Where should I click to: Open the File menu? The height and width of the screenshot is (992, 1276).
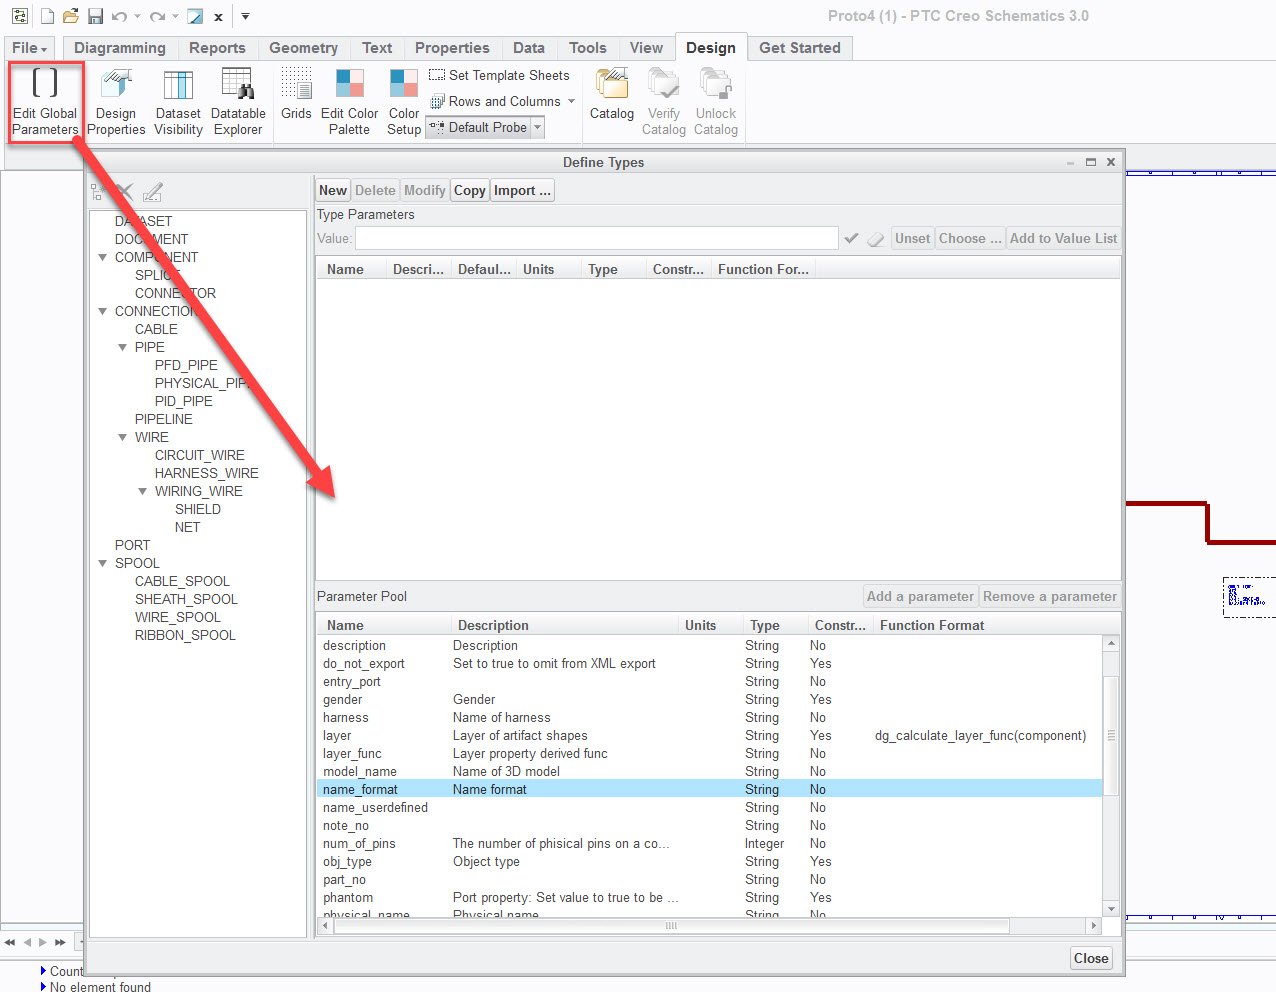(29, 48)
